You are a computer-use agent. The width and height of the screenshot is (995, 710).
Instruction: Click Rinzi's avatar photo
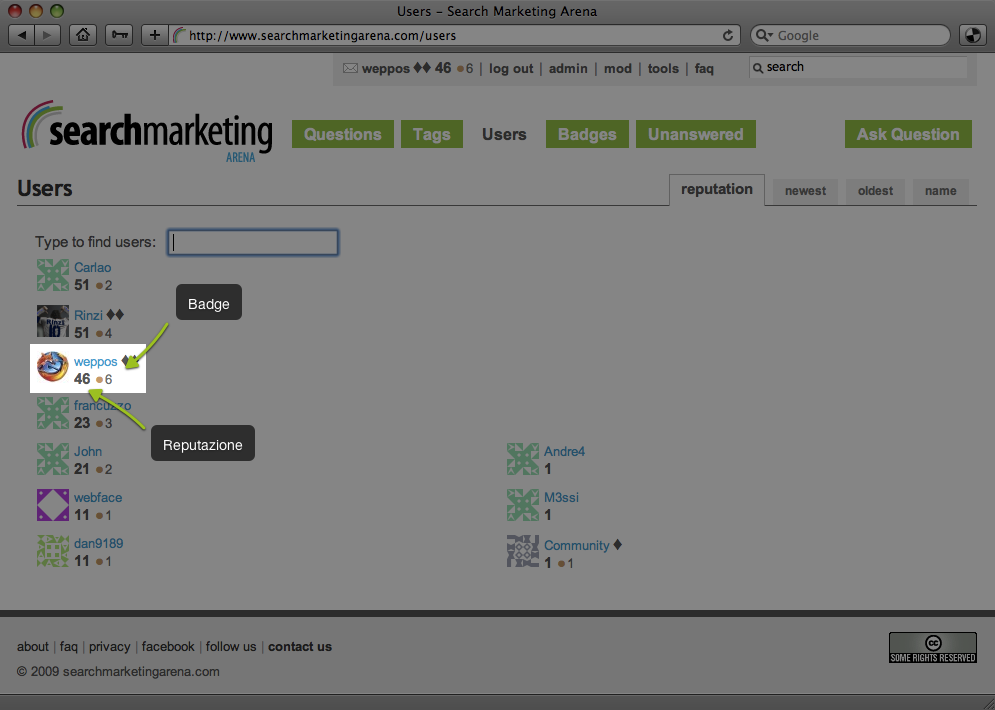53,322
